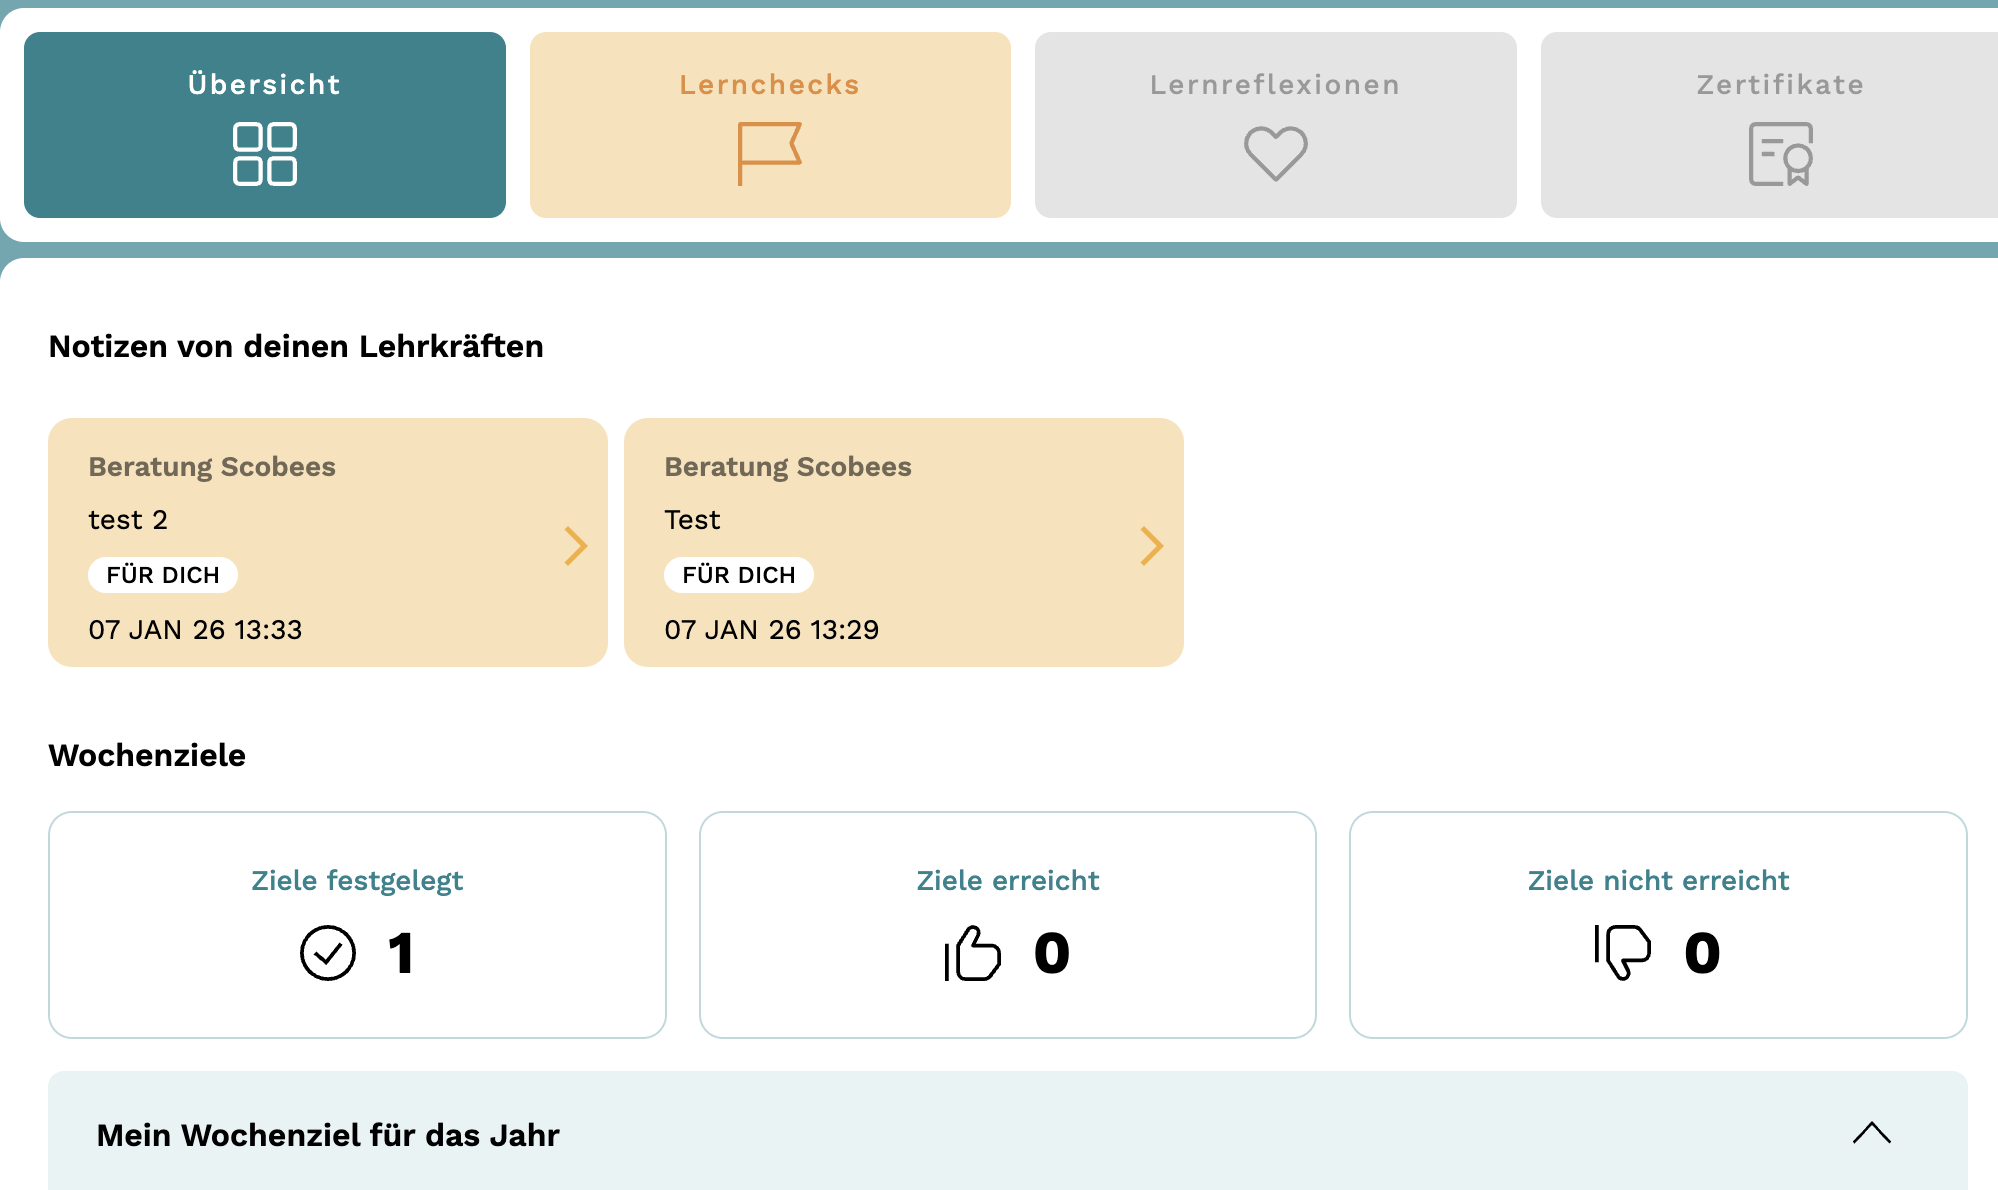This screenshot has width=1998, height=1190.
Task: Click the grid icon in Übersicht tab
Action: (265, 154)
